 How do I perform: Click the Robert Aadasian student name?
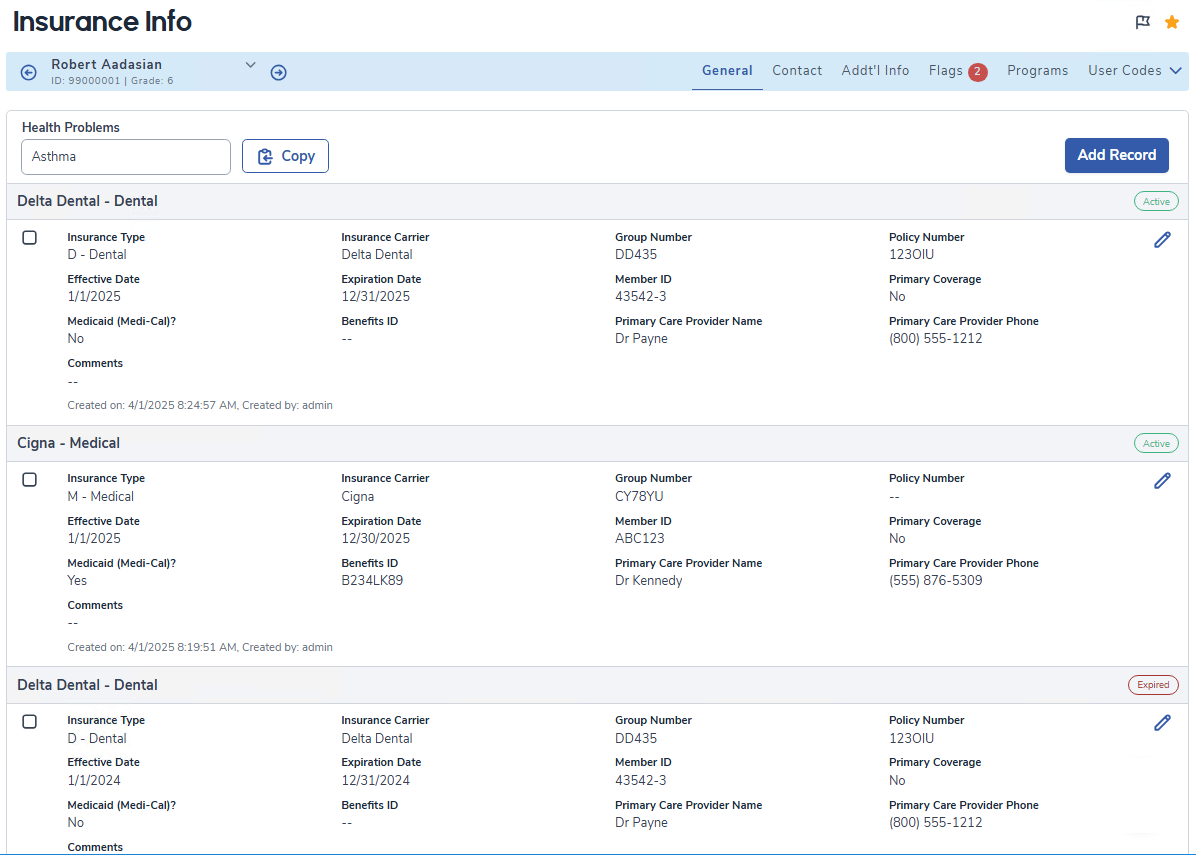107,64
